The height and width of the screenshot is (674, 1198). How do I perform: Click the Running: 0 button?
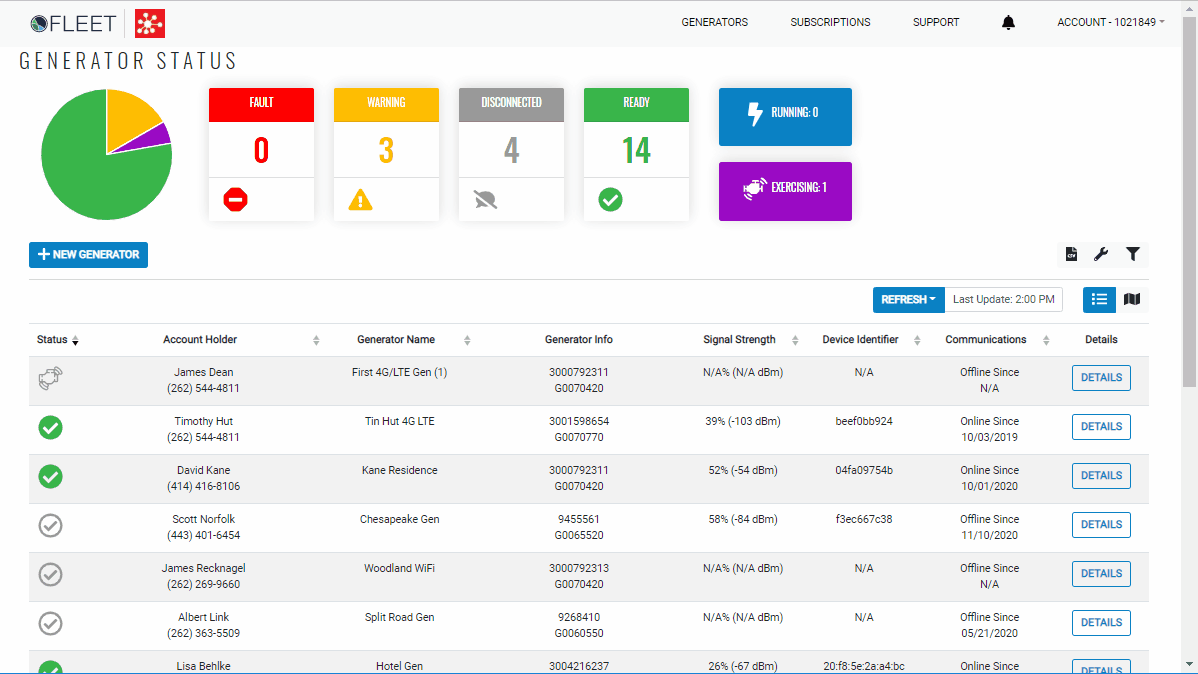point(785,117)
